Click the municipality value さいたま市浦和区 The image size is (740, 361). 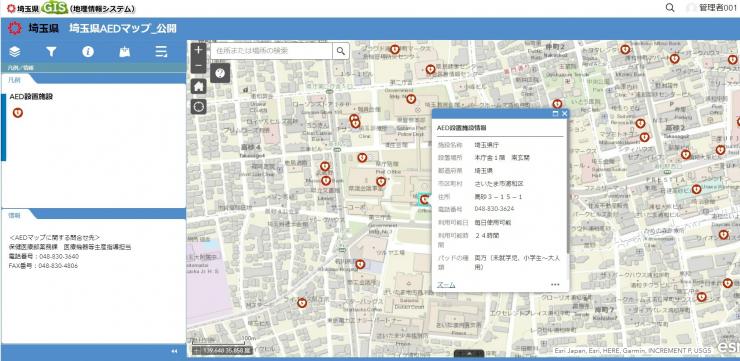[x=499, y=183]
